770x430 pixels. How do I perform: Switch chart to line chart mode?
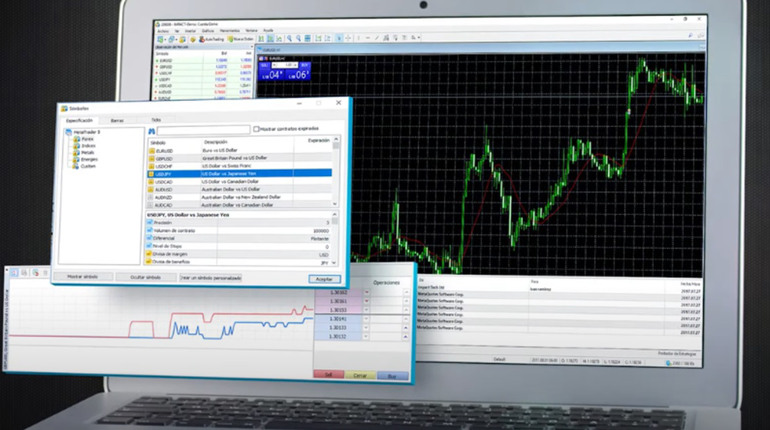tap(279, 38)
